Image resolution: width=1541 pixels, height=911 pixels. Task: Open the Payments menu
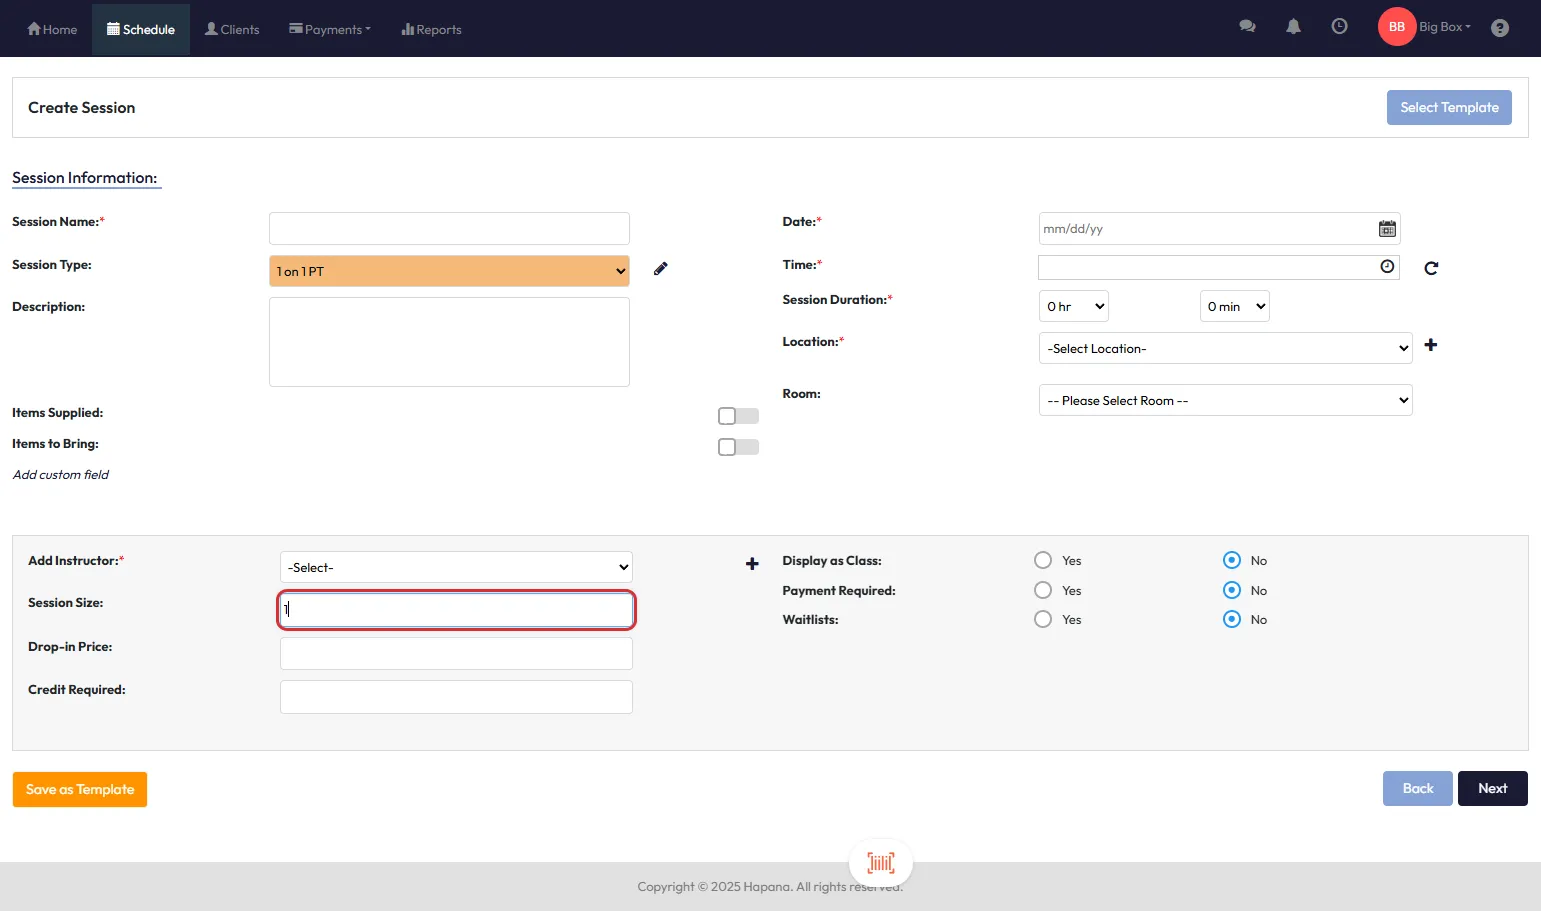[330, 29]
